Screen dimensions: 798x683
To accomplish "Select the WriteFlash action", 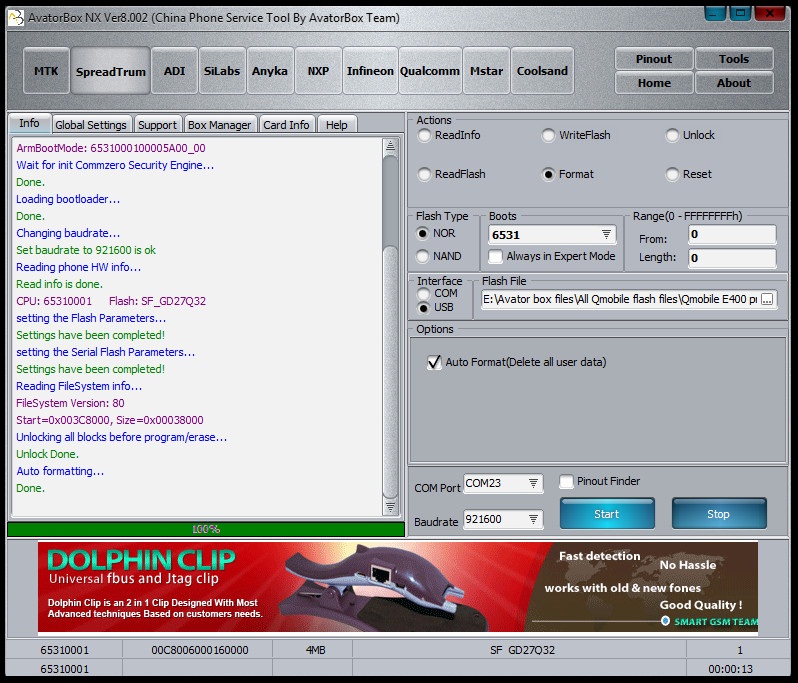I will [x=576, y=135].
